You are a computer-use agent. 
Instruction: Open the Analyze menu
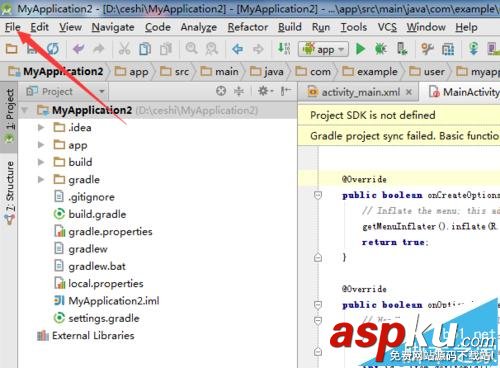pos(199,27)
